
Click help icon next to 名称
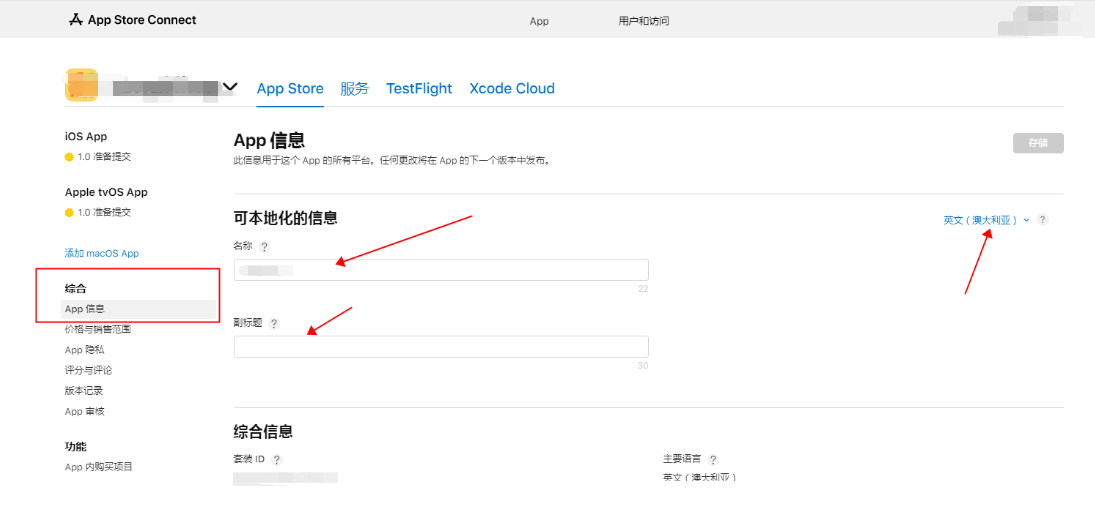pyautogui.click(x=264, y=247)
